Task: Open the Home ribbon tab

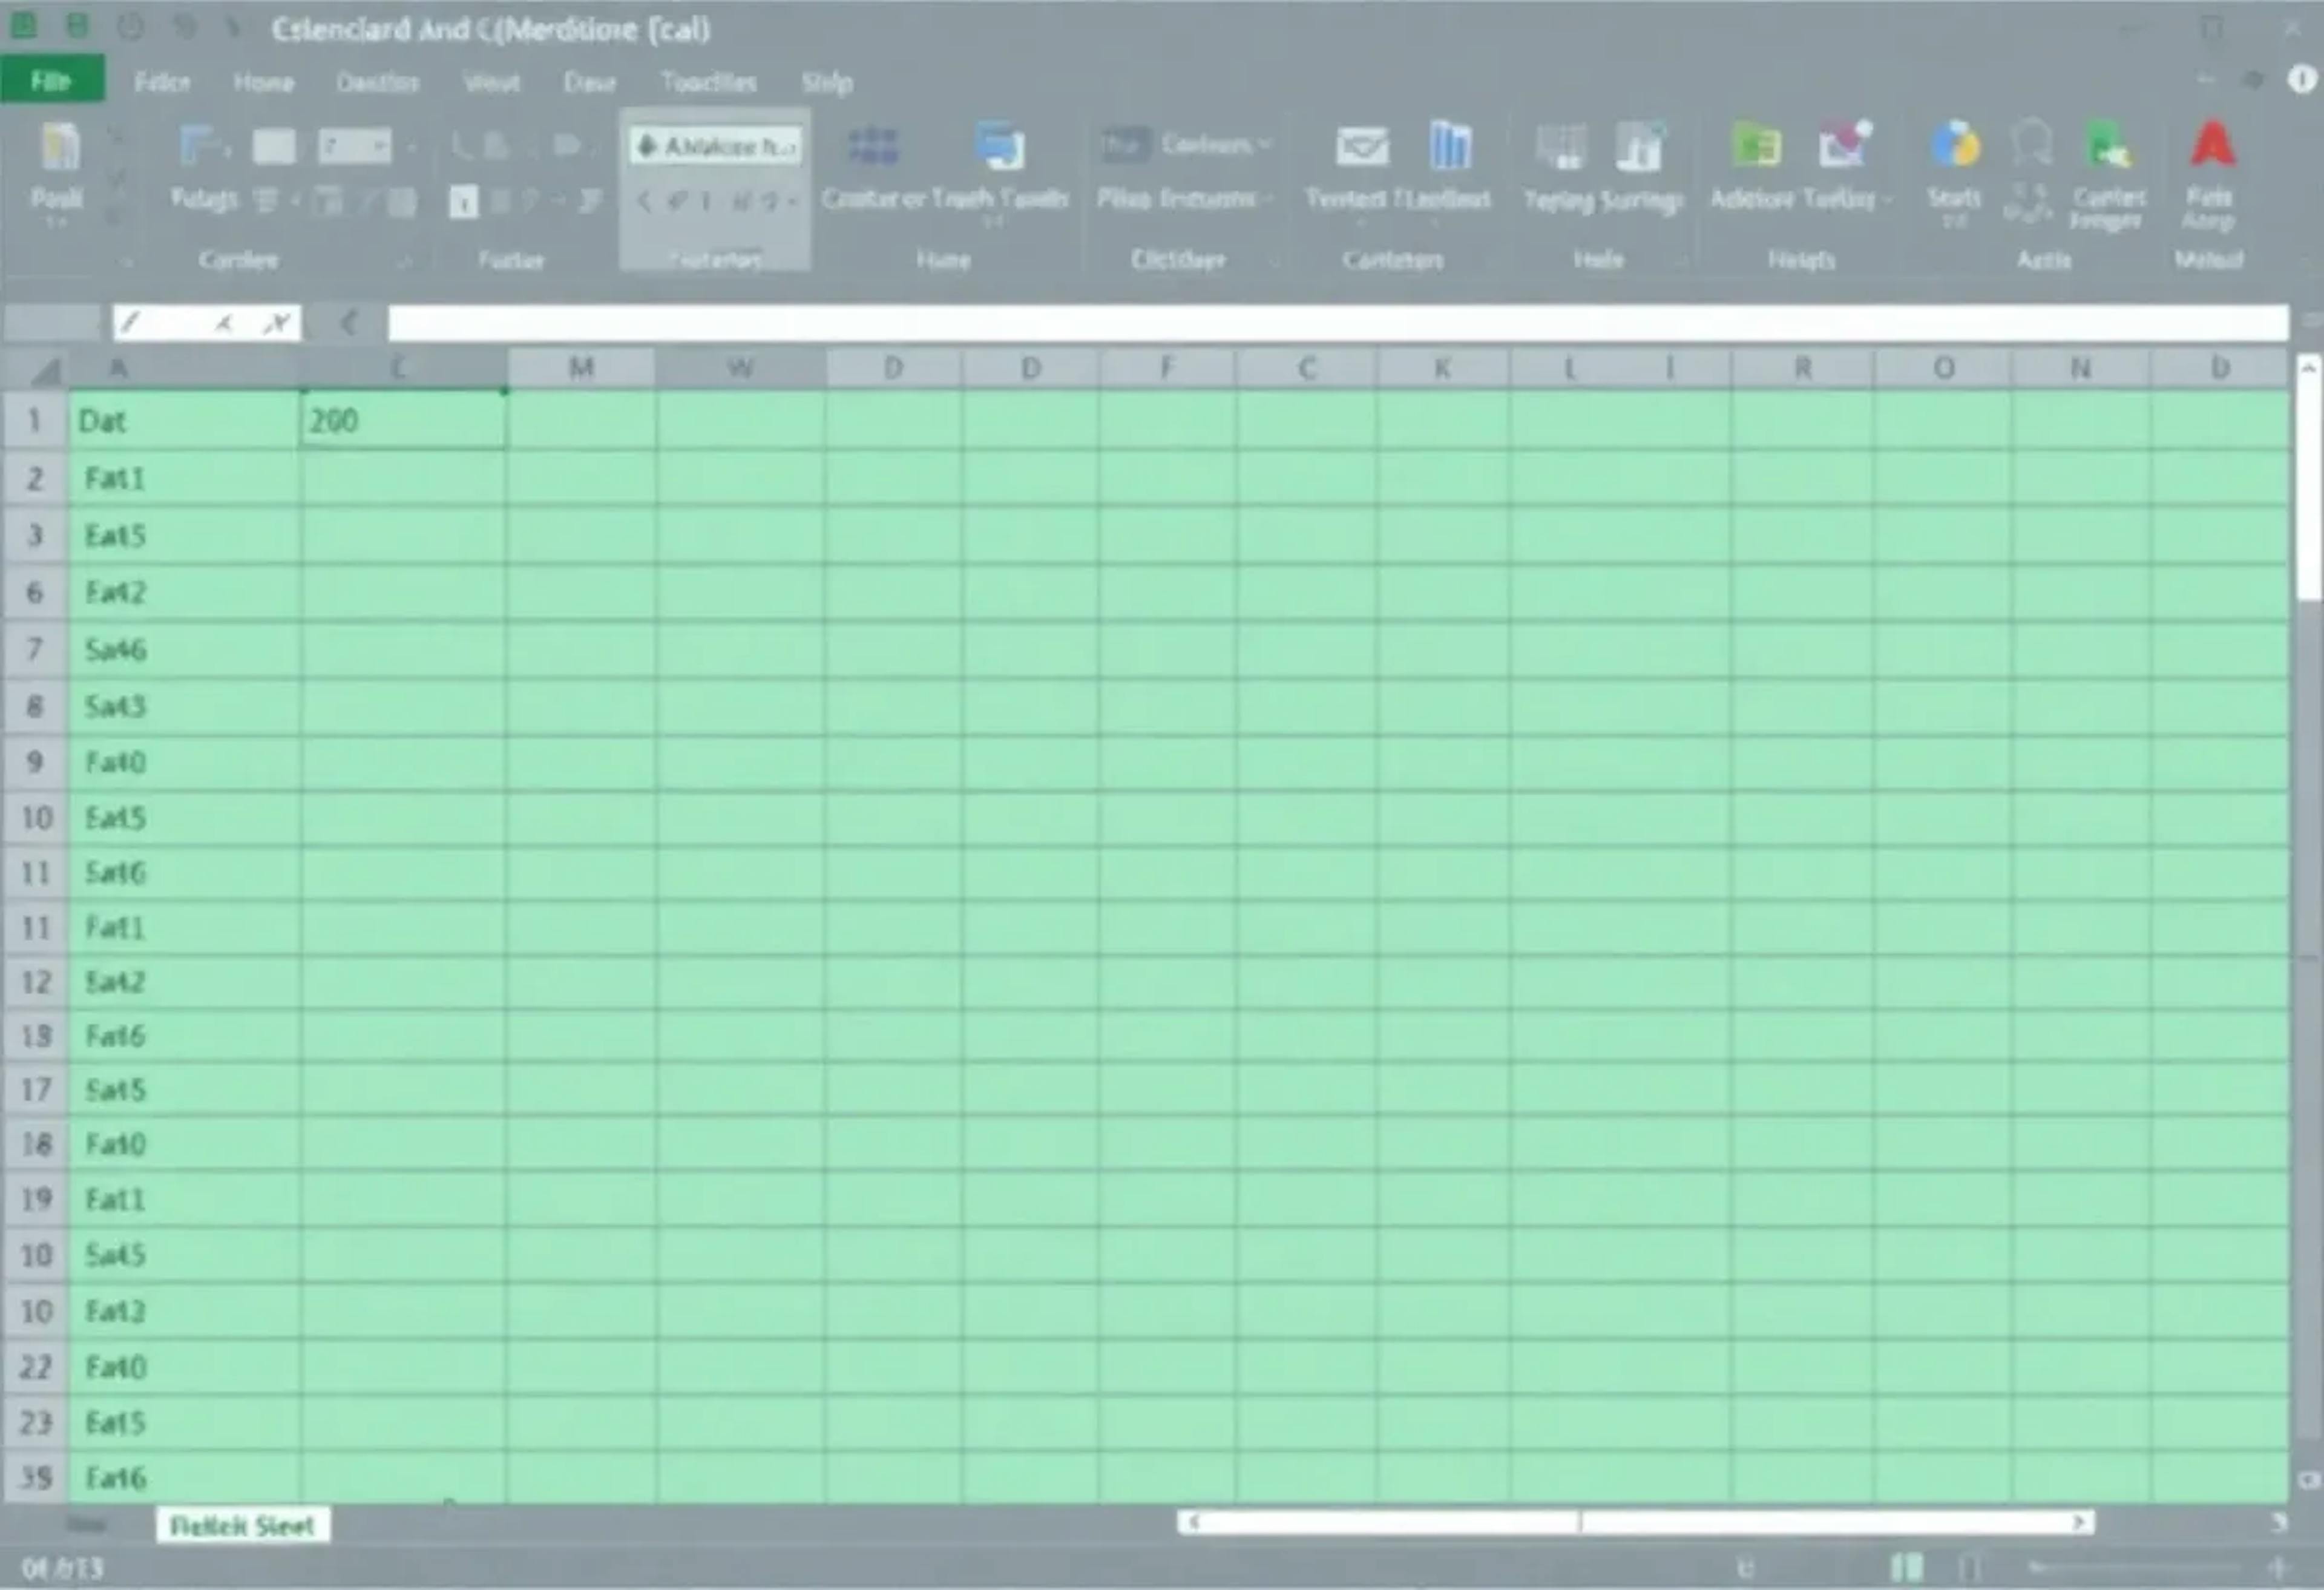Action: (x=263, y=83)
